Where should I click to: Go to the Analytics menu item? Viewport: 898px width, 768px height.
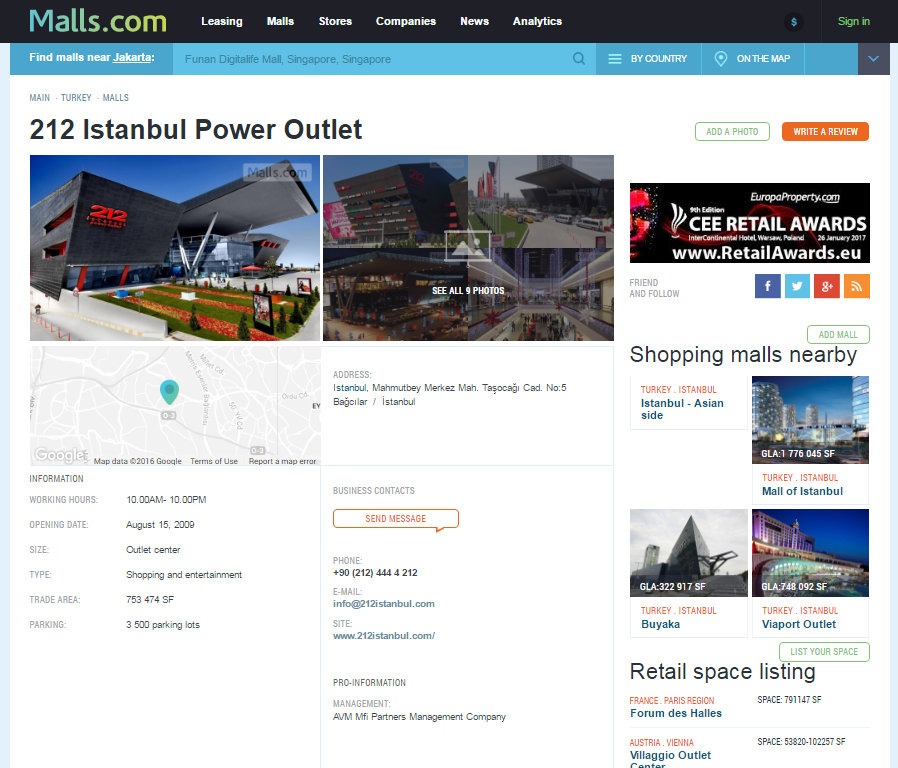pos(537,21)
